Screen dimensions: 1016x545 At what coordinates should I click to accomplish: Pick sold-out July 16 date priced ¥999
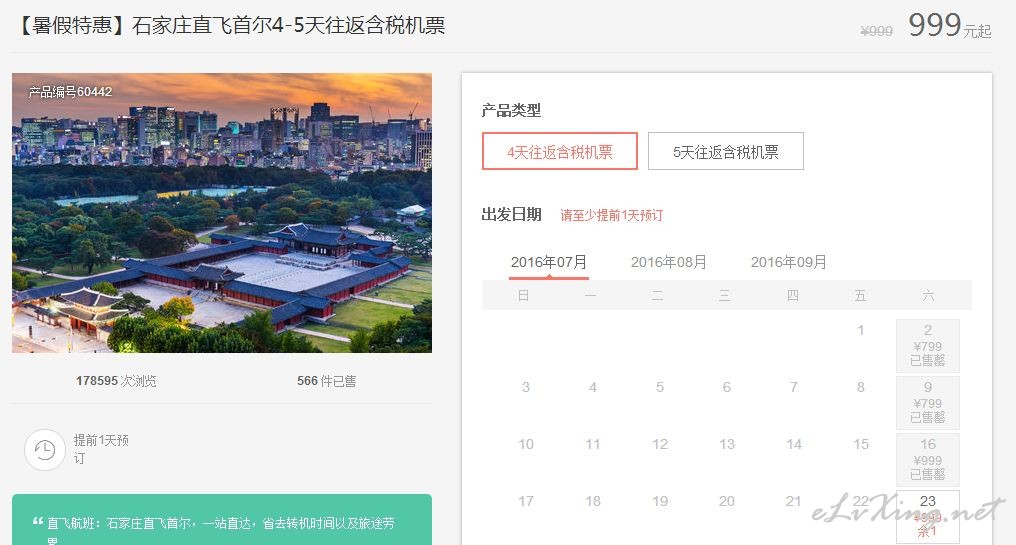pyautogui.click(x=928, y=459)
